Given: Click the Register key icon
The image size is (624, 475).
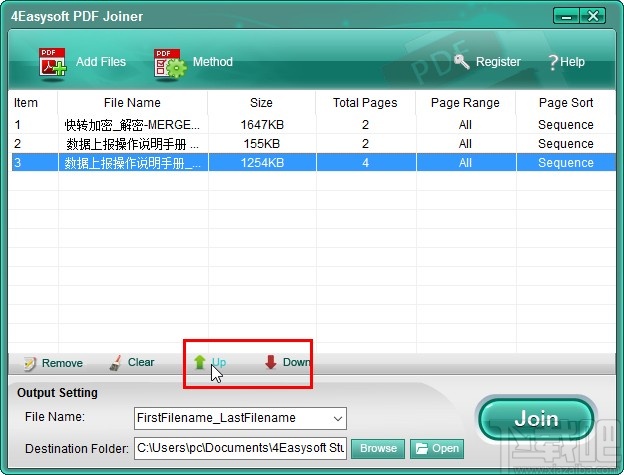Looking at the screenshot, I should [462, 61].
